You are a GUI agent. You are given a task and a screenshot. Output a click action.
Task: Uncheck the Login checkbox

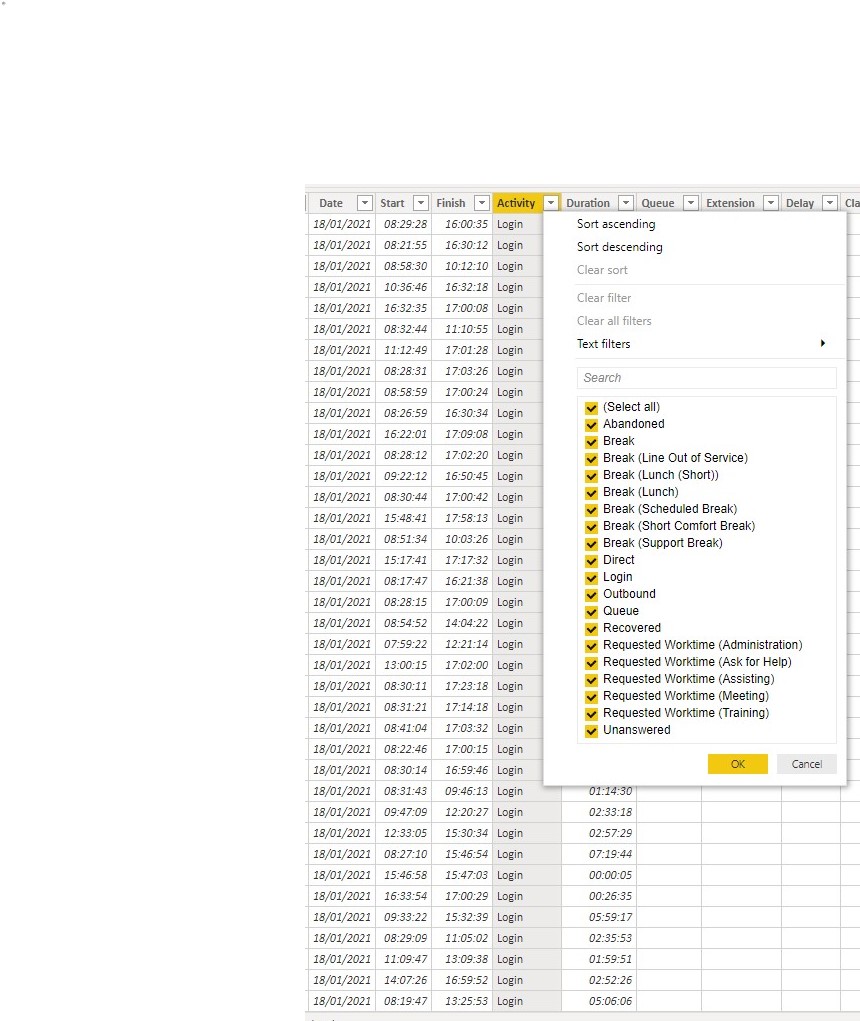[591, 578]
